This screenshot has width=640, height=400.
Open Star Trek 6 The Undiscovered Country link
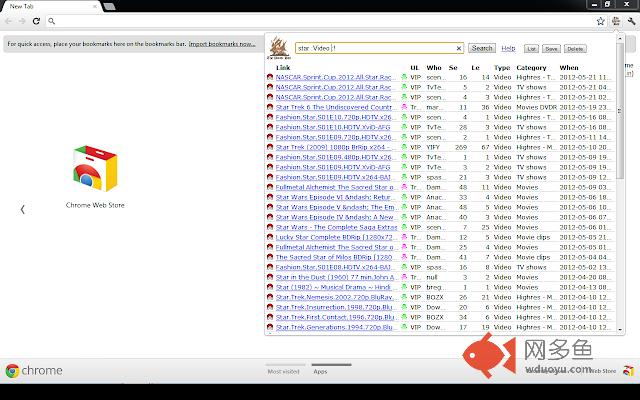pyautogui.click(x=336, y=107)
